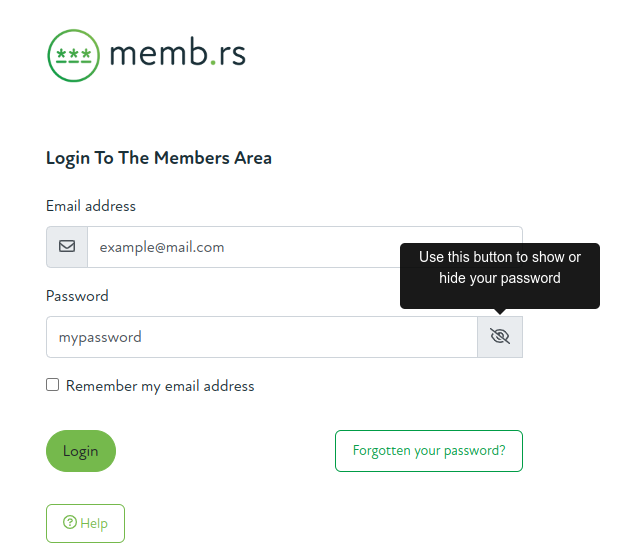Click the green dot in memb.rs wordmark
618x556 pixels.
(212, 64)
